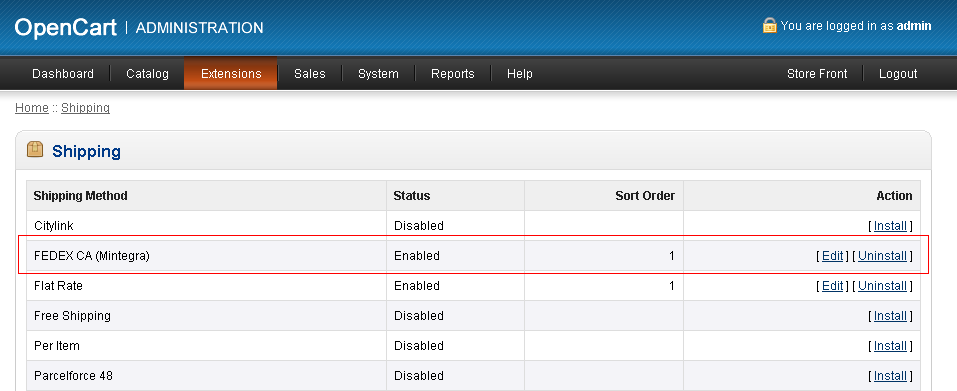
Task: Open the Reports menu
Action: point(452,74)
